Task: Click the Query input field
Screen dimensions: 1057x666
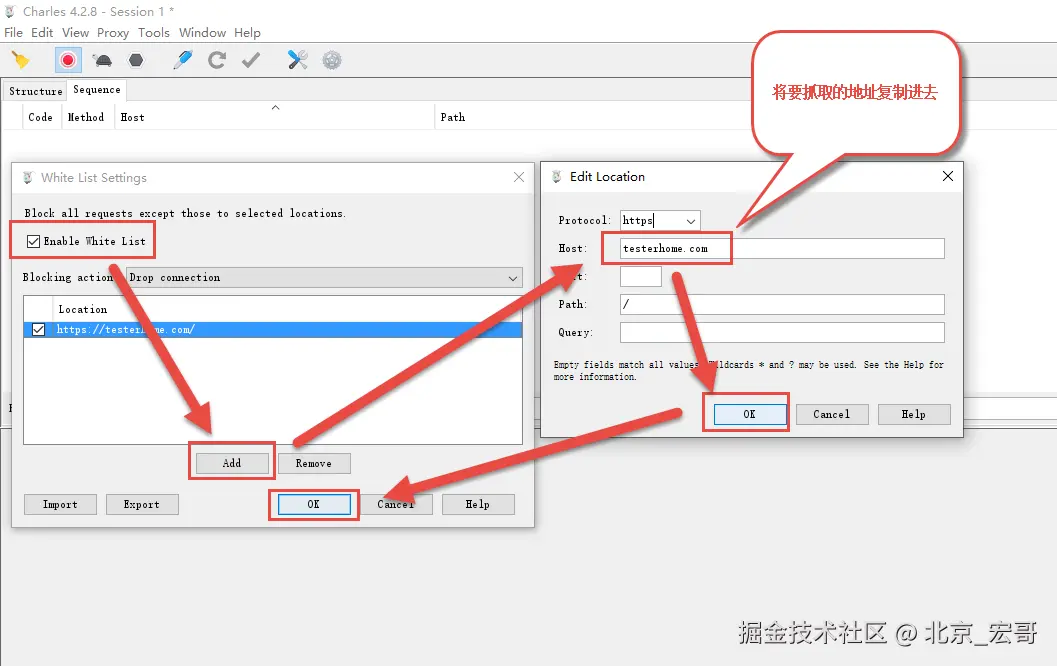Action: [782, 332]
